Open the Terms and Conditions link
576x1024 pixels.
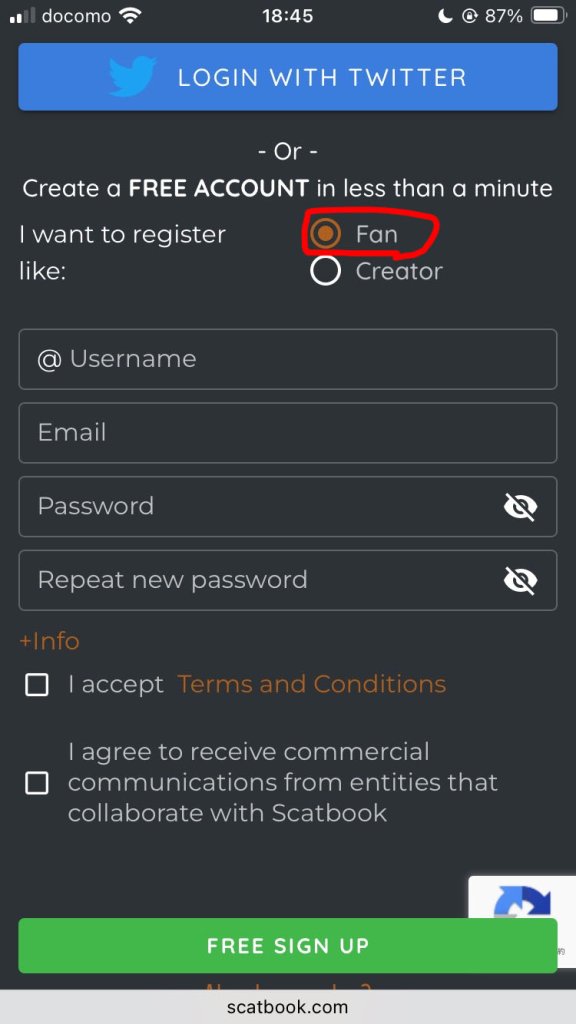tap(312, 684)
